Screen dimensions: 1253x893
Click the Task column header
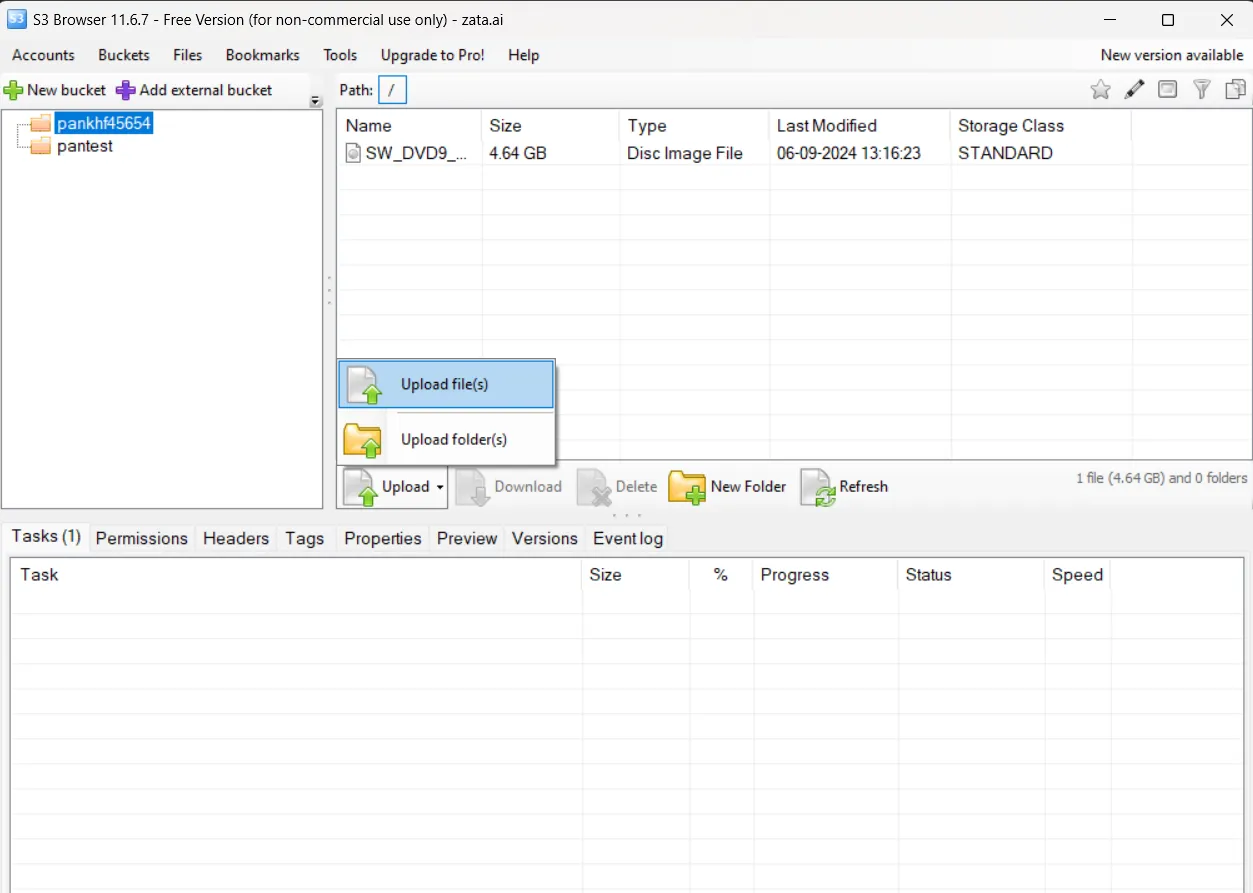pos(296,575)
